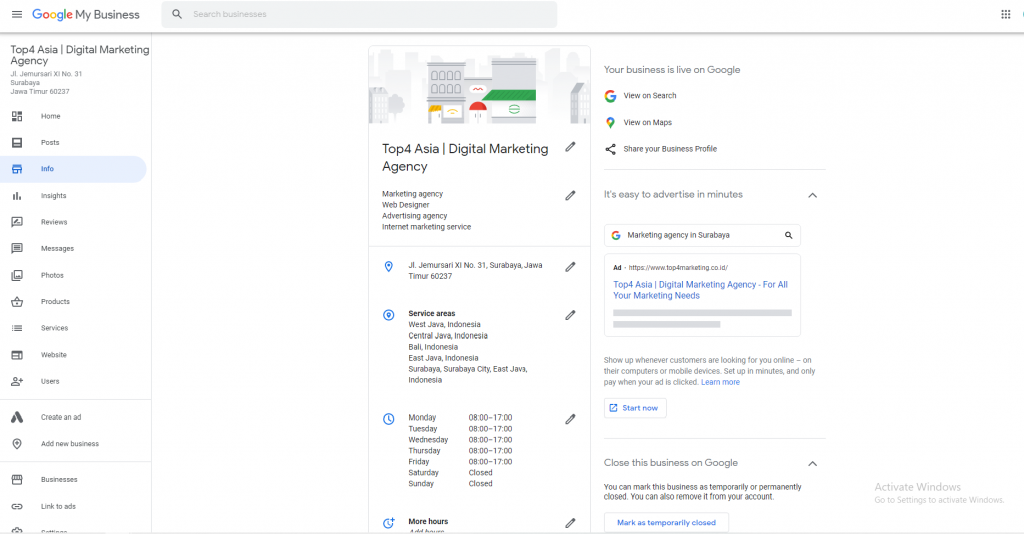Select Photos from the sidebar
The width and height of the screenshot is (1024, 534).
click(52, 275)
